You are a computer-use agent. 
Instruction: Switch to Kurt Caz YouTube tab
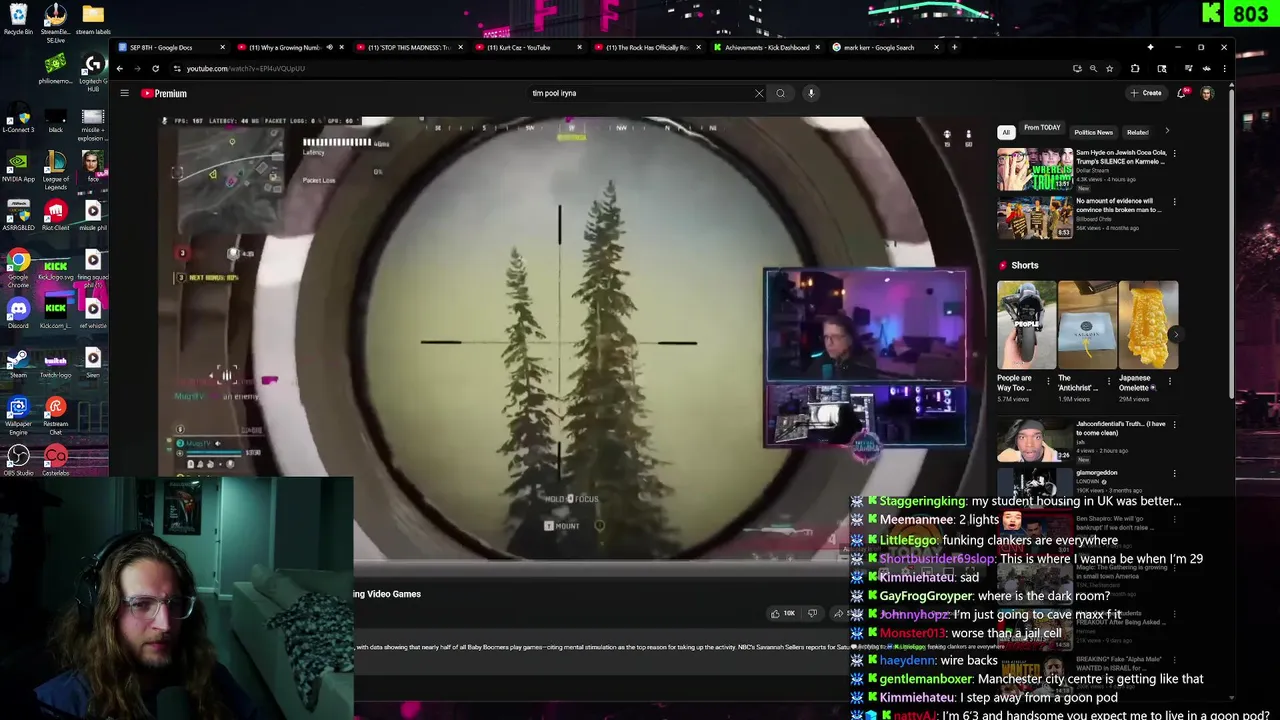(x=526, y=47)
